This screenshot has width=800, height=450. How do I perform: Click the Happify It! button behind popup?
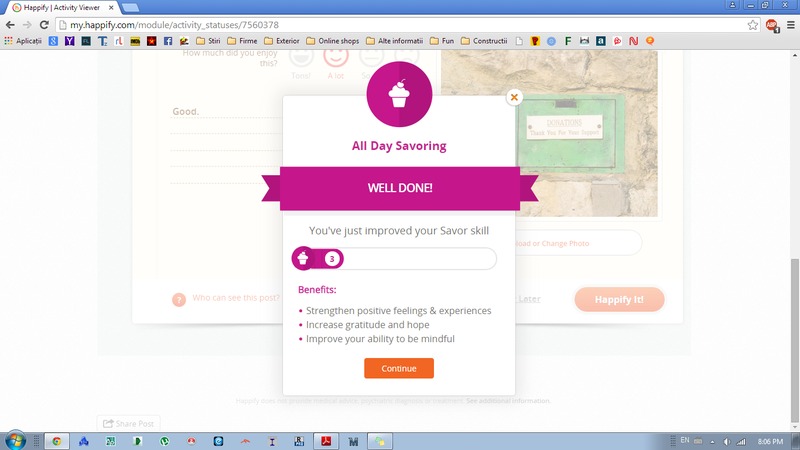click(x=619, y=299)
